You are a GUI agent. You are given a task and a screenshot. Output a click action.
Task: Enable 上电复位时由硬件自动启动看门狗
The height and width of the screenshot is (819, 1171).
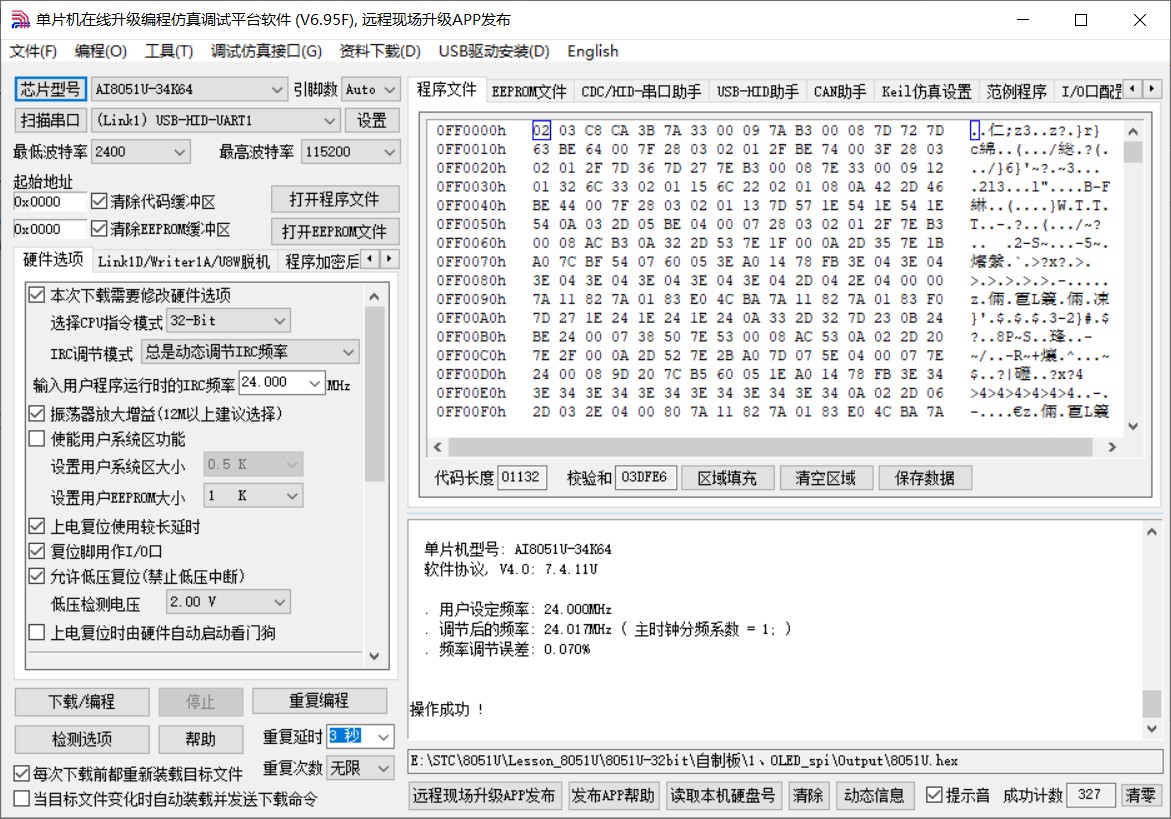click(152, 632)
